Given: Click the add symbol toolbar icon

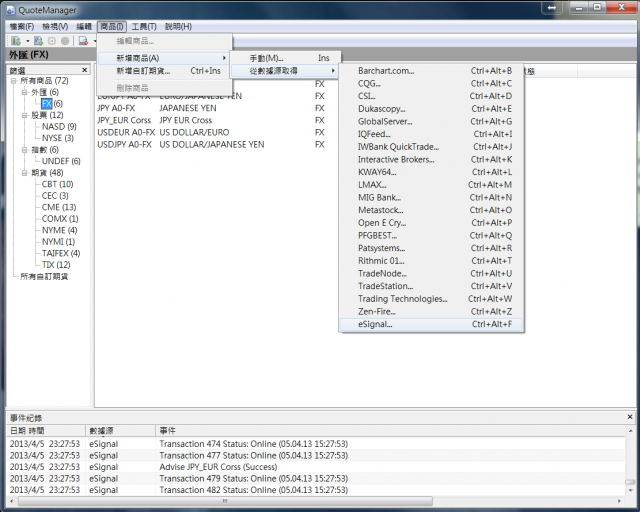Looking at the screenshot, I should click(x=16, y=41).
